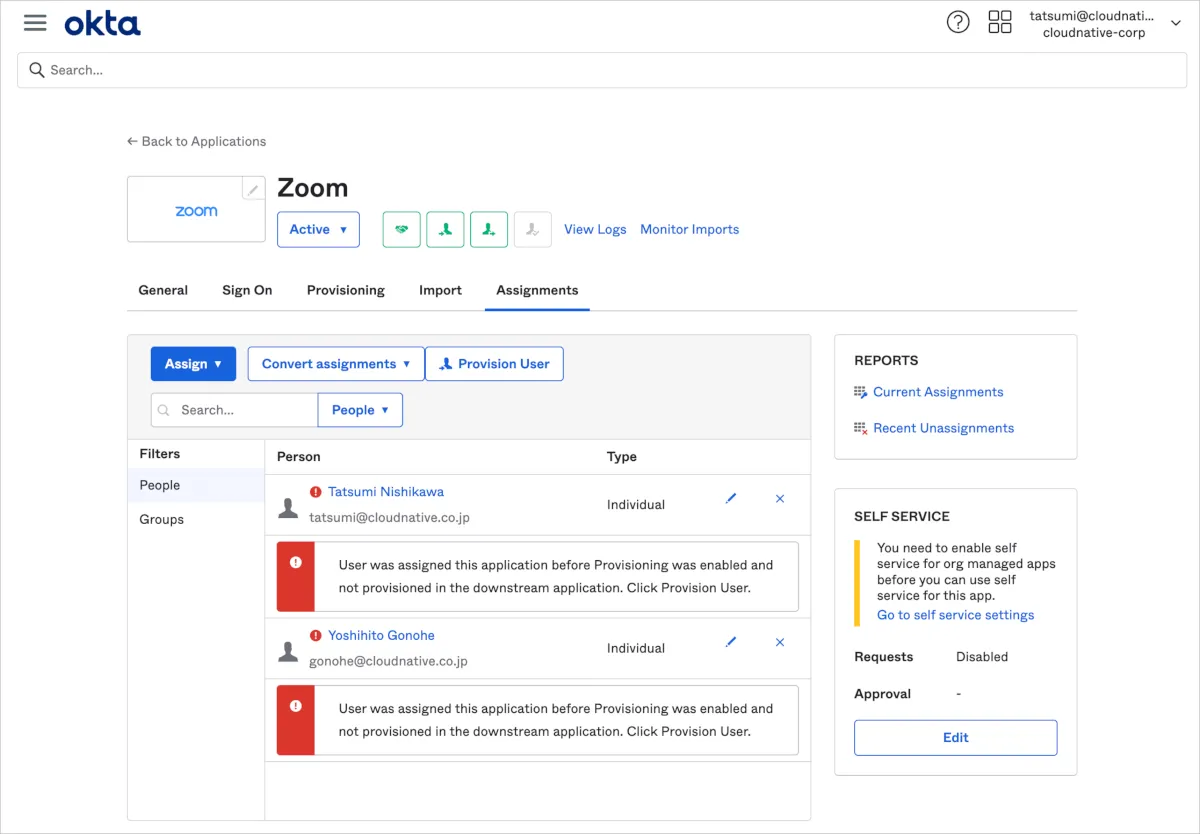Select the Groups filter

point(162,519)
